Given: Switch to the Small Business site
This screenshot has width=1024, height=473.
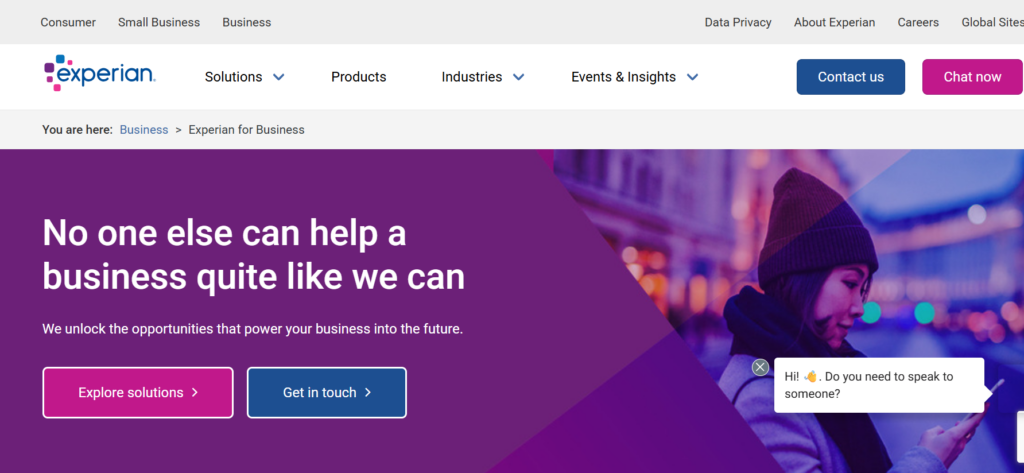Looking at the screenshot, I should (x=159, y=22).
